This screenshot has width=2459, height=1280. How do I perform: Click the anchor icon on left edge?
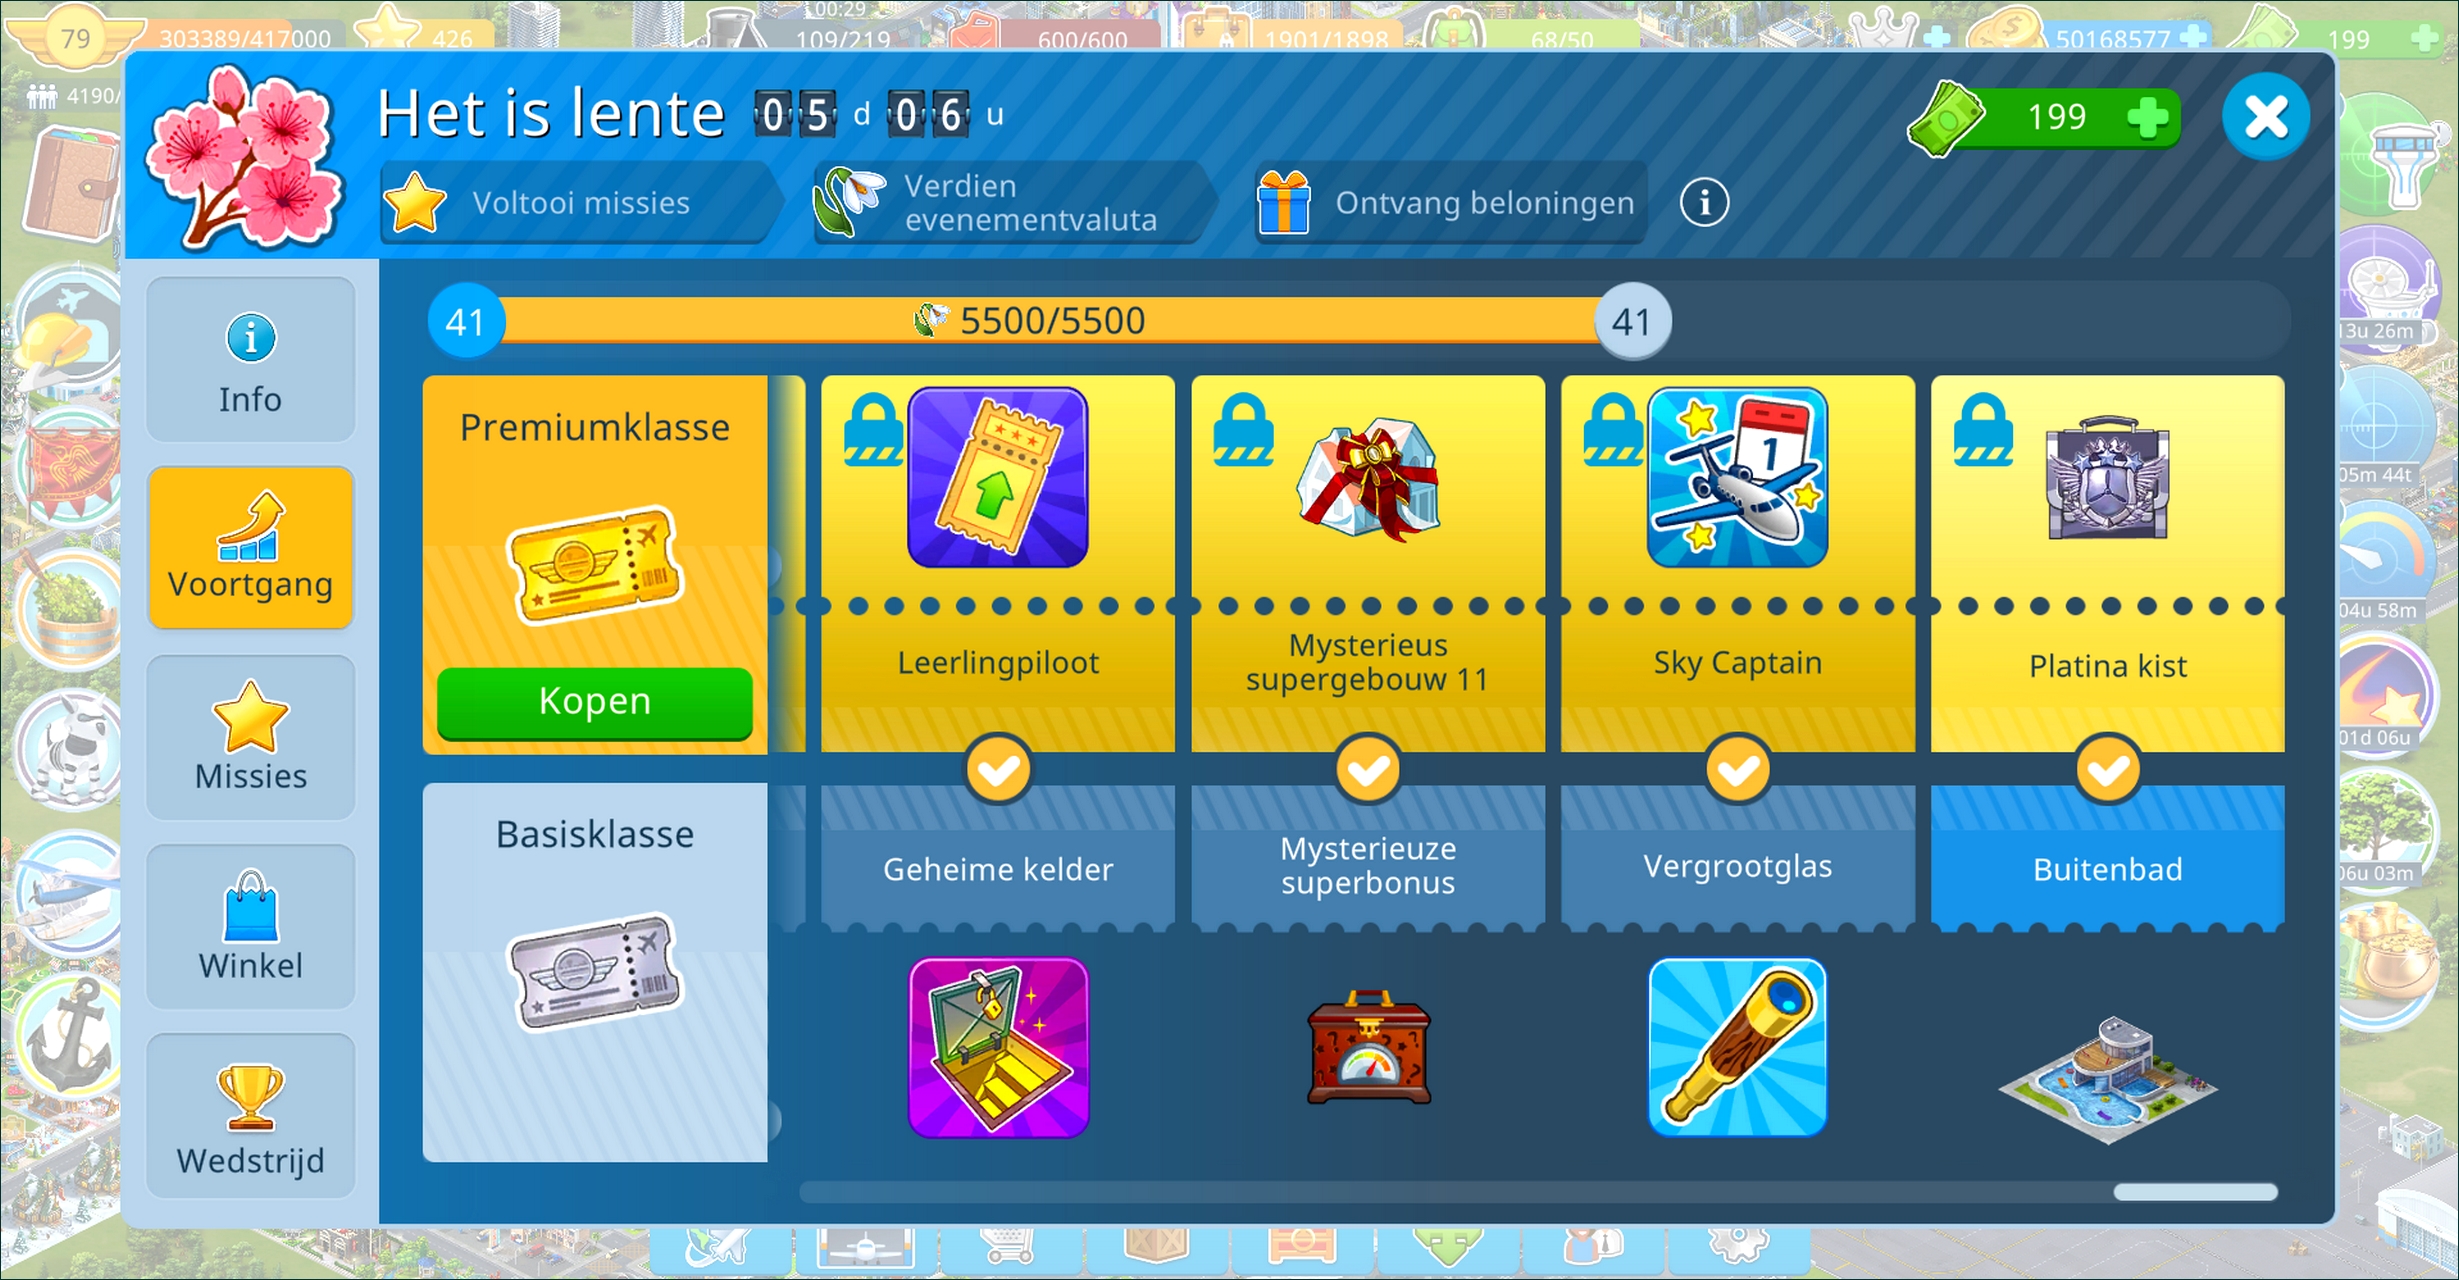[68, 1035]
